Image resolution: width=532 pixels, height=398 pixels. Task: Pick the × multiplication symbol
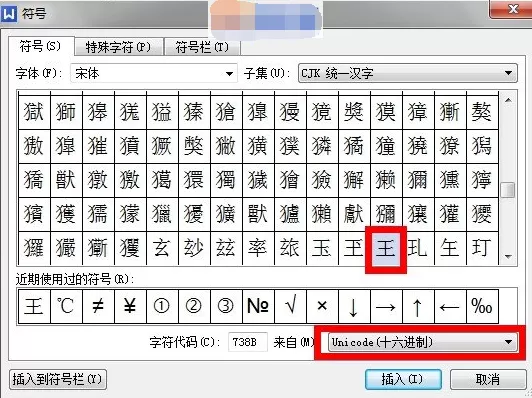point(322,306)
